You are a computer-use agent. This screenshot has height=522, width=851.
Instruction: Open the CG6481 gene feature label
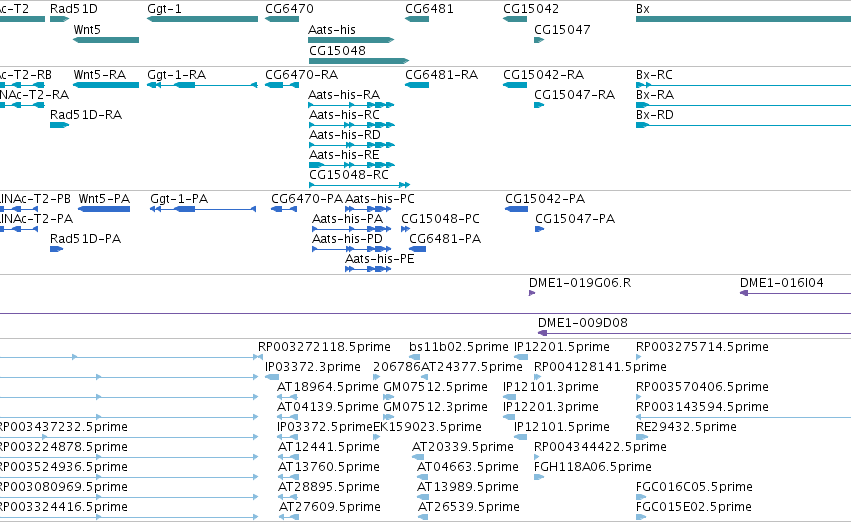[x=429, y=9]
